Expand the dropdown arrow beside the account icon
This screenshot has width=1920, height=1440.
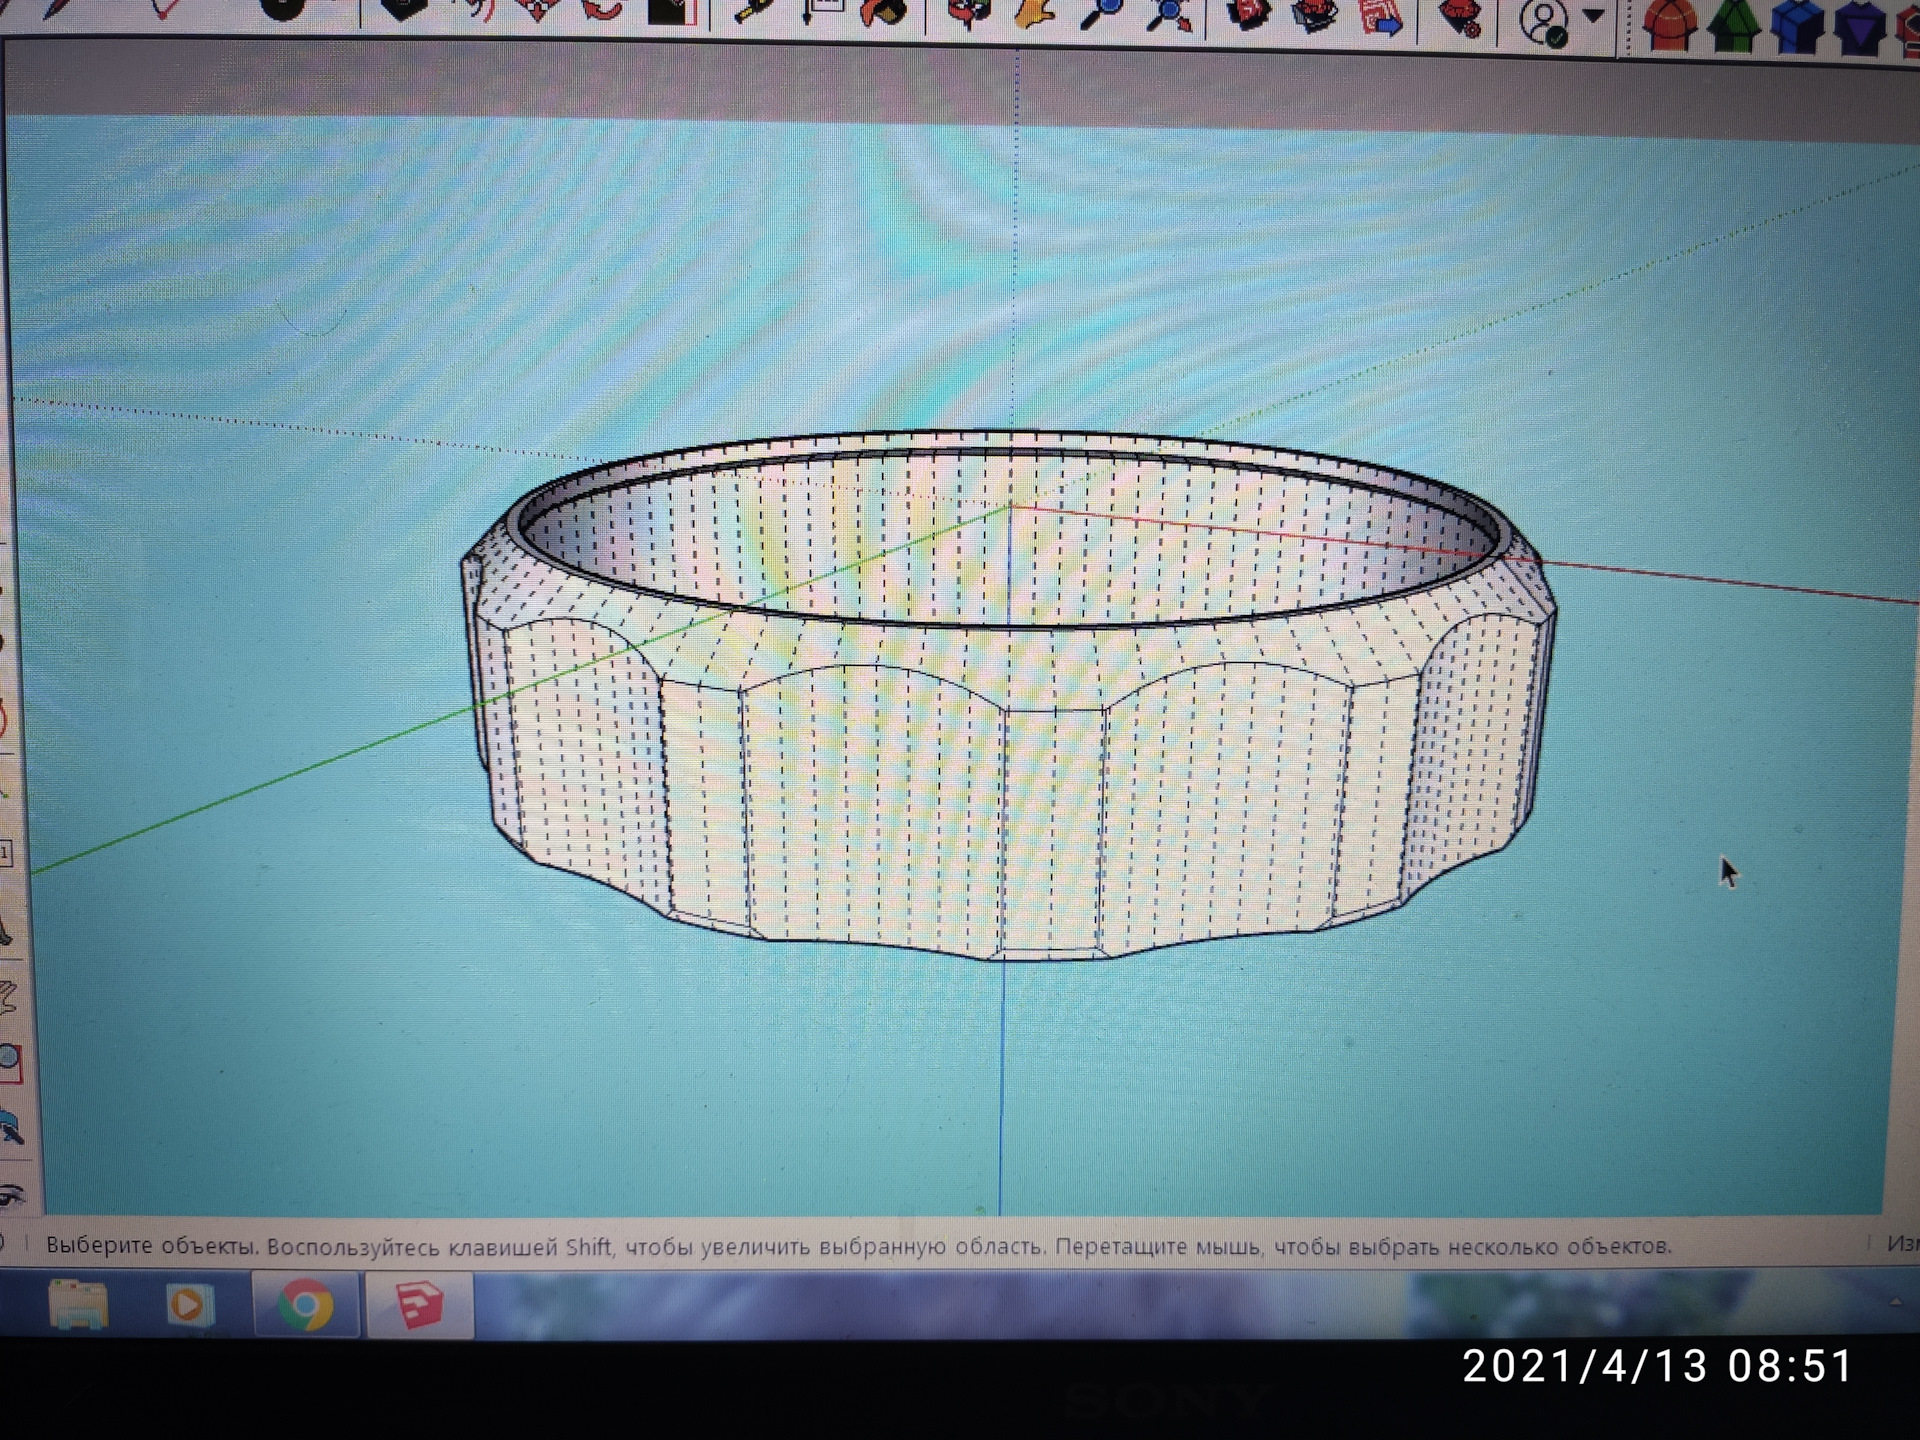tap(1594, 17)
